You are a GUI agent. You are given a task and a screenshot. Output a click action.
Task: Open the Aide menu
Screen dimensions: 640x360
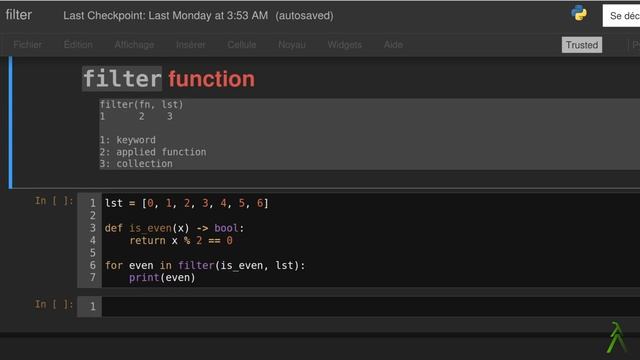393,45
